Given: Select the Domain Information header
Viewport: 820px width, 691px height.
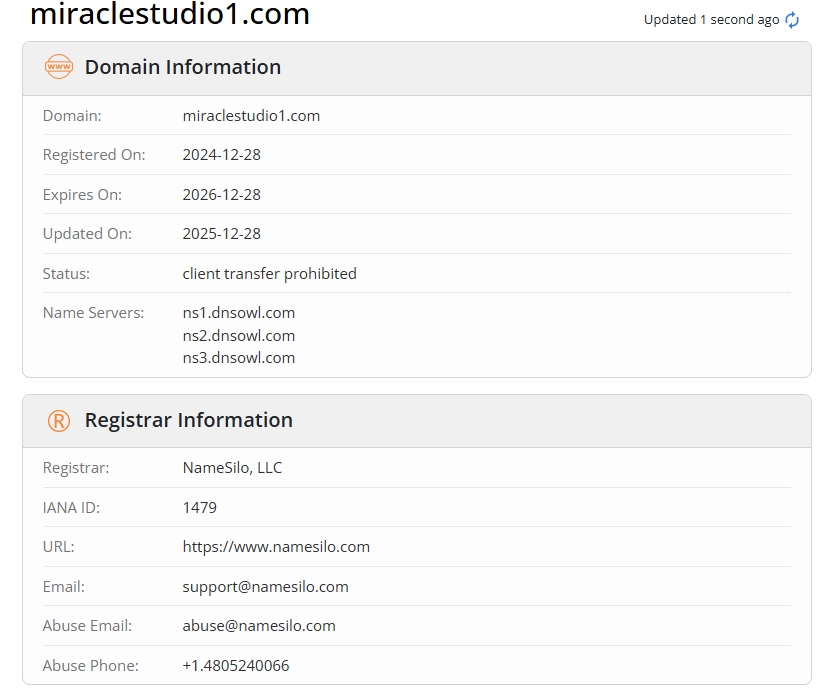Looking at the screenshot, I should 183,67.
